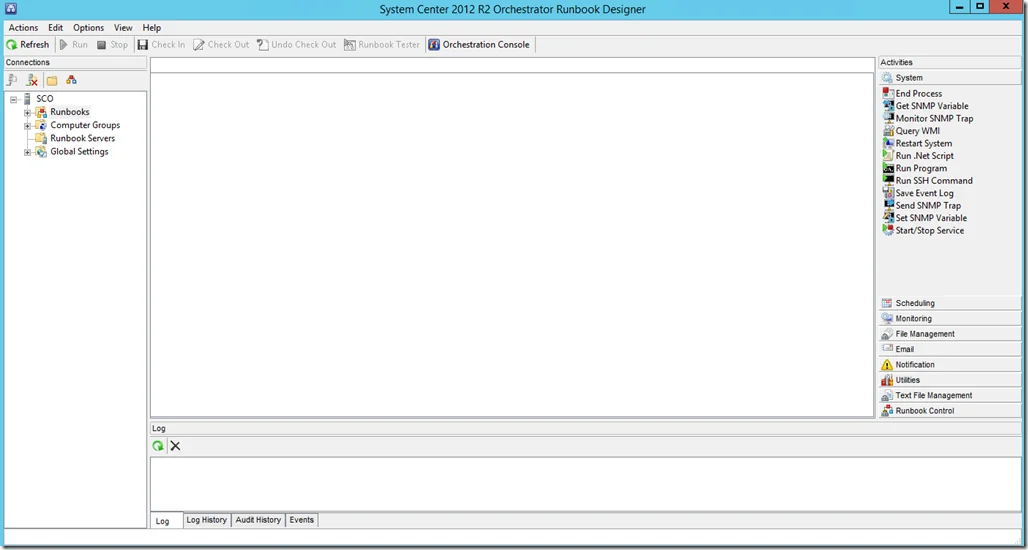Switch to the Log History tab
This screenshot has height=550, width=1028.
click(207, 520)
